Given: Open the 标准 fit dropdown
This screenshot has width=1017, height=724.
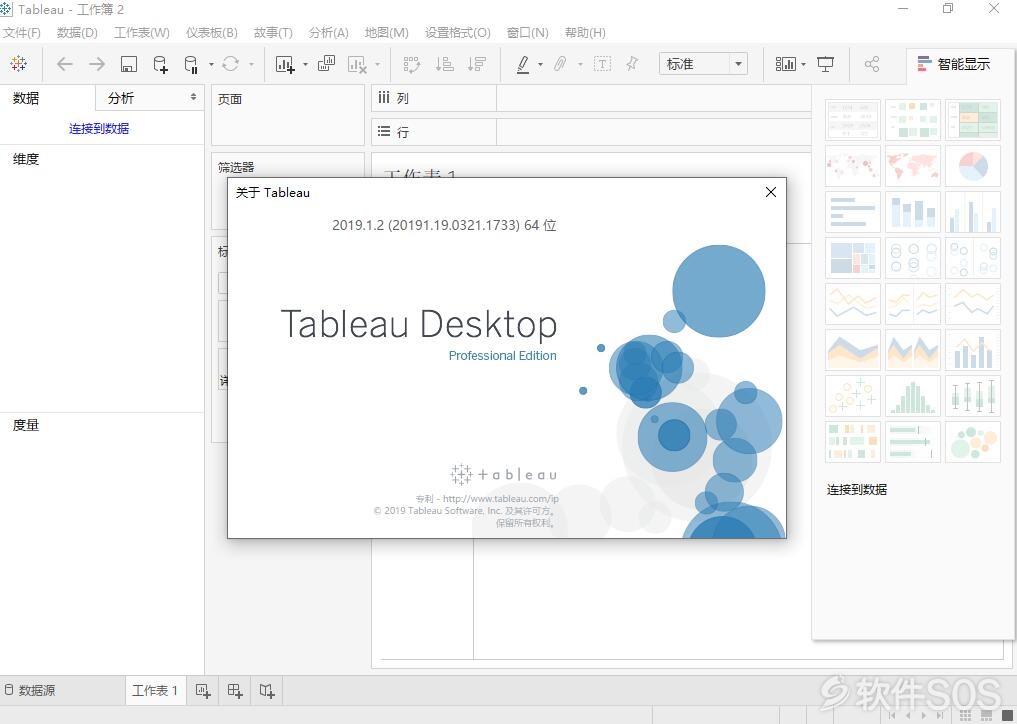Looking at the screenshot, I should pyautogui.click(x=703, y=64).
